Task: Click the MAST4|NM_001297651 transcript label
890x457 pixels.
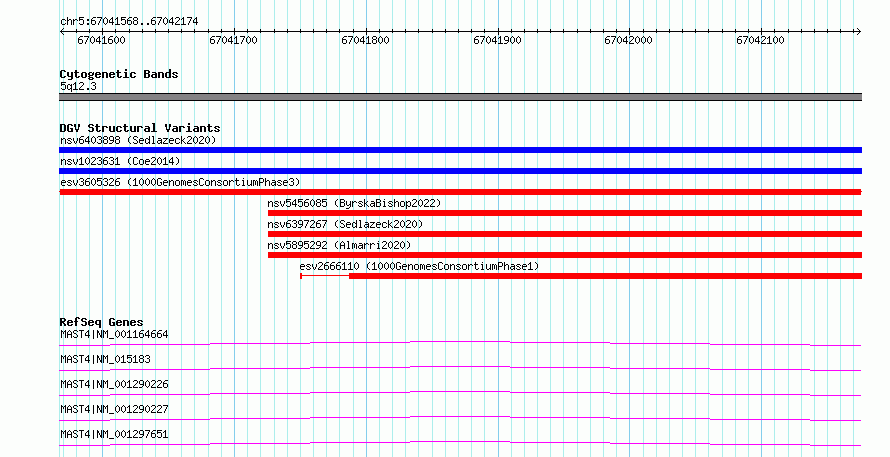Action: point(114,434)
